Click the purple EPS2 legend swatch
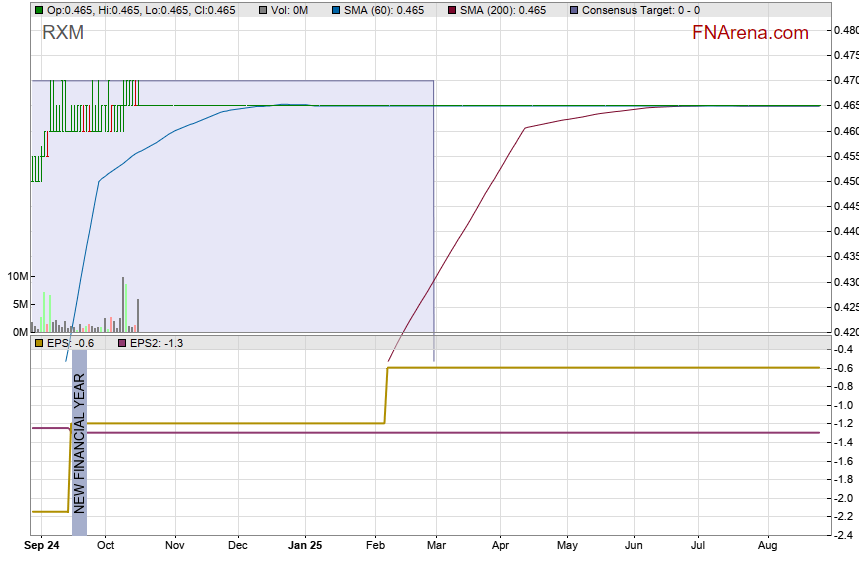This screenshot has width=859, height=566. pos(123,343)
